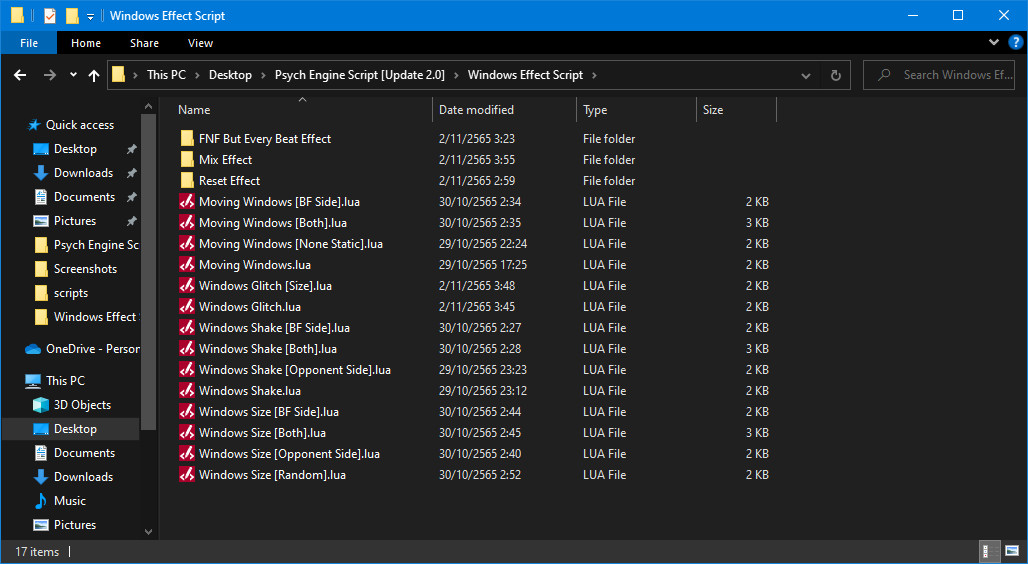This screenshot has height=564, width=1028.
Task: Open the Help question mark icon
Action: tap(1016, 43)
